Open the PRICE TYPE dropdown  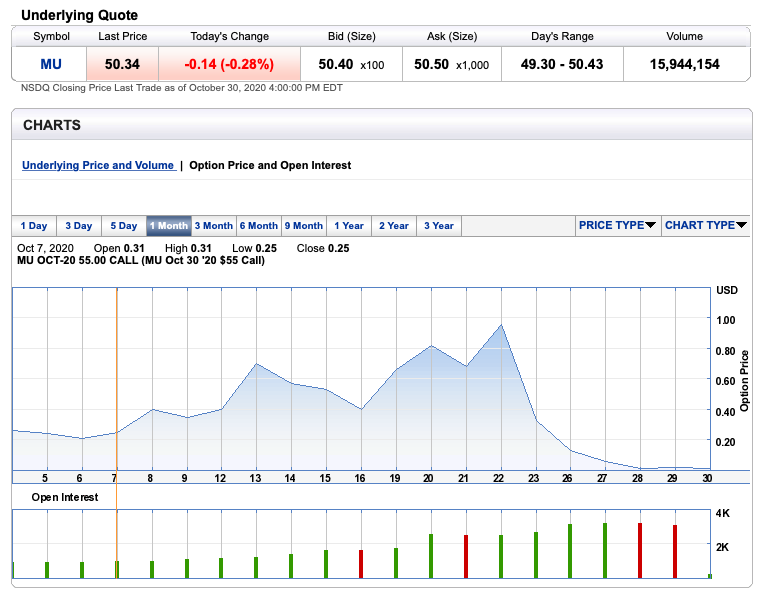point(616,225)
